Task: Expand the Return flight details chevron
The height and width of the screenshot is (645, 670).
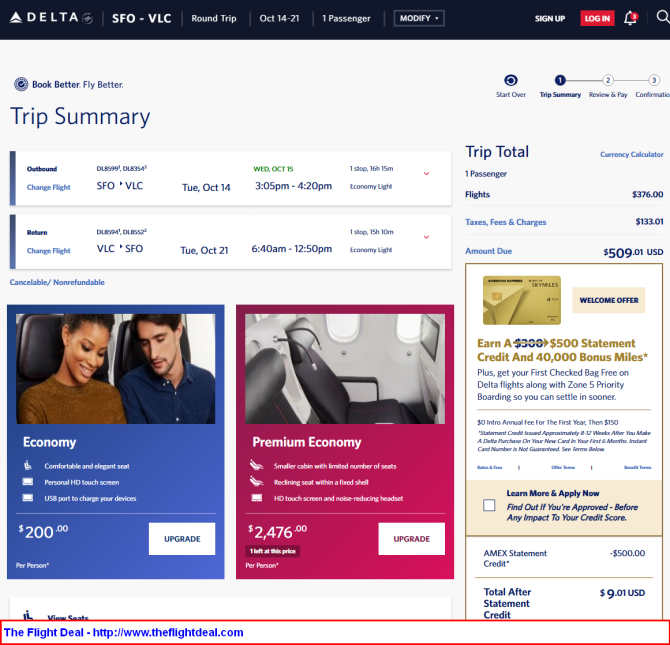Action: (426, 237)
